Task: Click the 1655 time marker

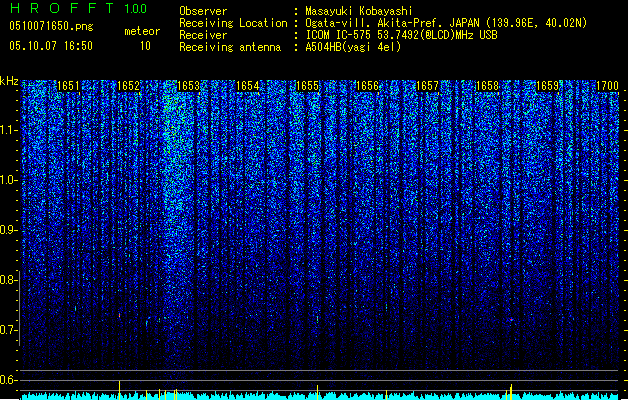Action: coord(307,86)
